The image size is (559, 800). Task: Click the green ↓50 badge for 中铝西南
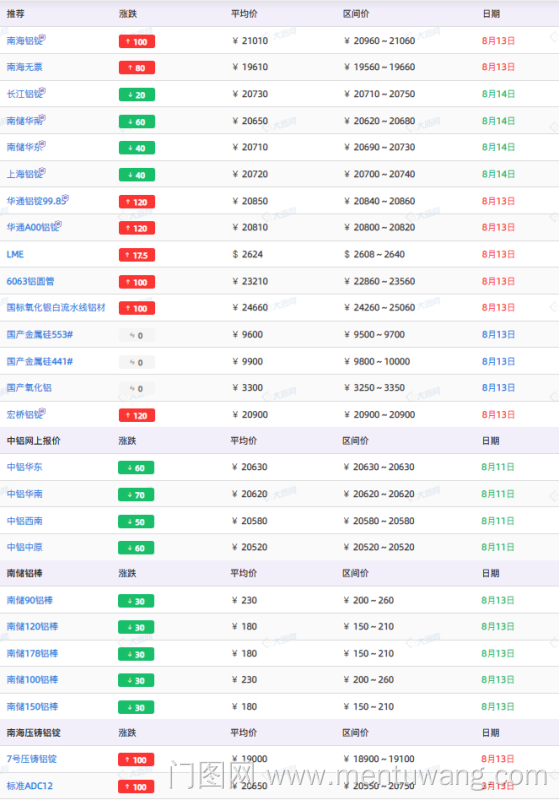136,522
